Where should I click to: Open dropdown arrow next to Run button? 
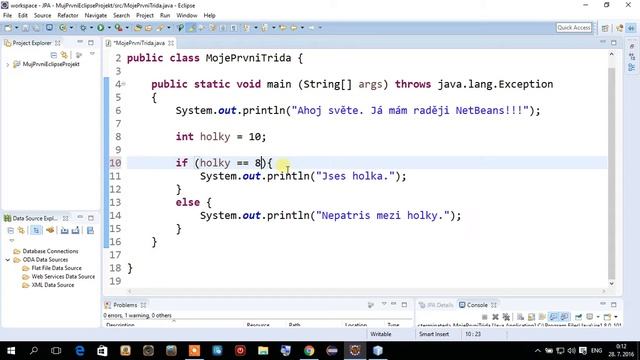click(x=109, y=28)
